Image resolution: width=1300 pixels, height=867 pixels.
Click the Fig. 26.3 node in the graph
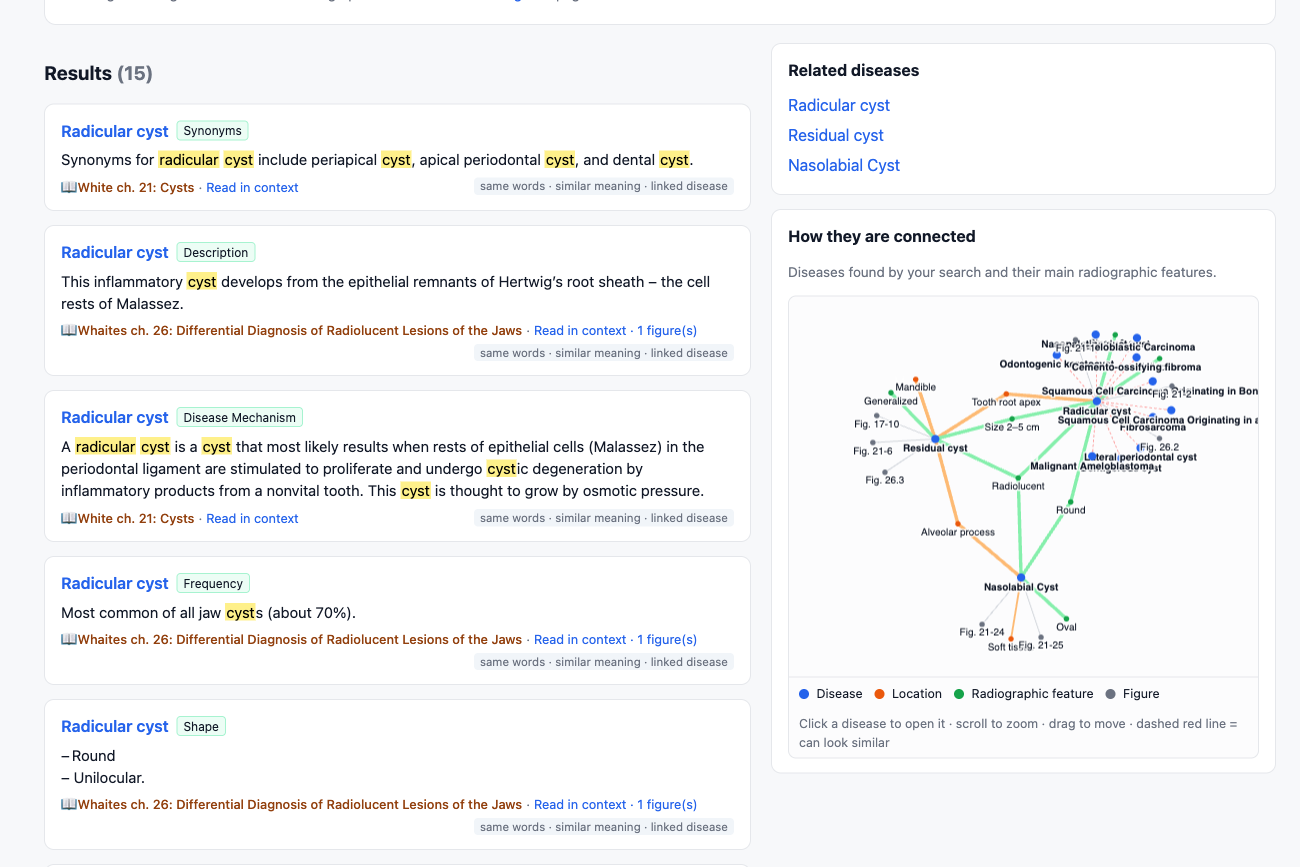pyautogui.click(x=885, y=472)
